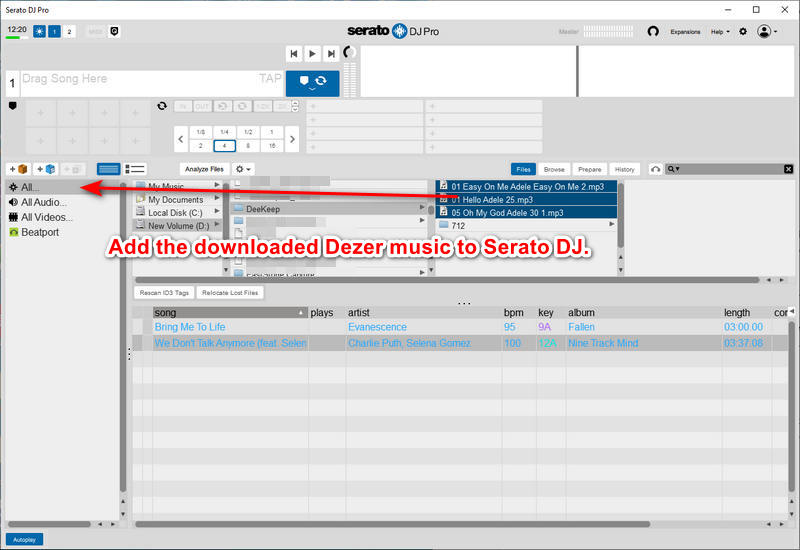This screenshot has width=800, height=550.
Task: Click the TAP tempo label
Action: click(270, 78)
